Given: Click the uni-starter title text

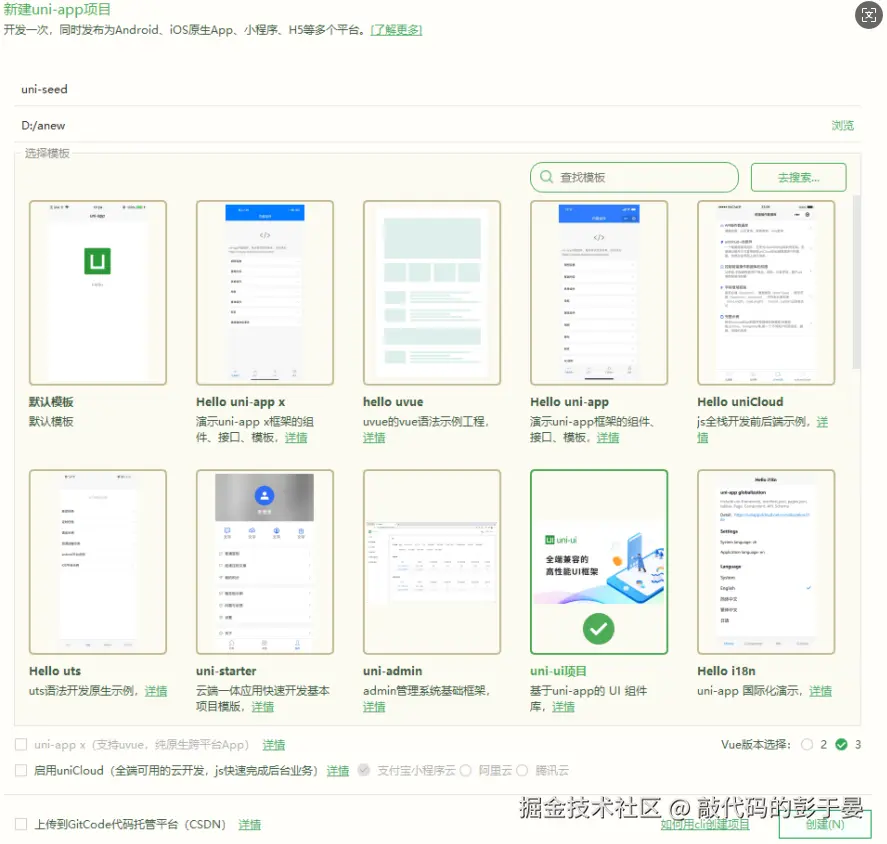Looking at the screenshot, I should 226,671.
